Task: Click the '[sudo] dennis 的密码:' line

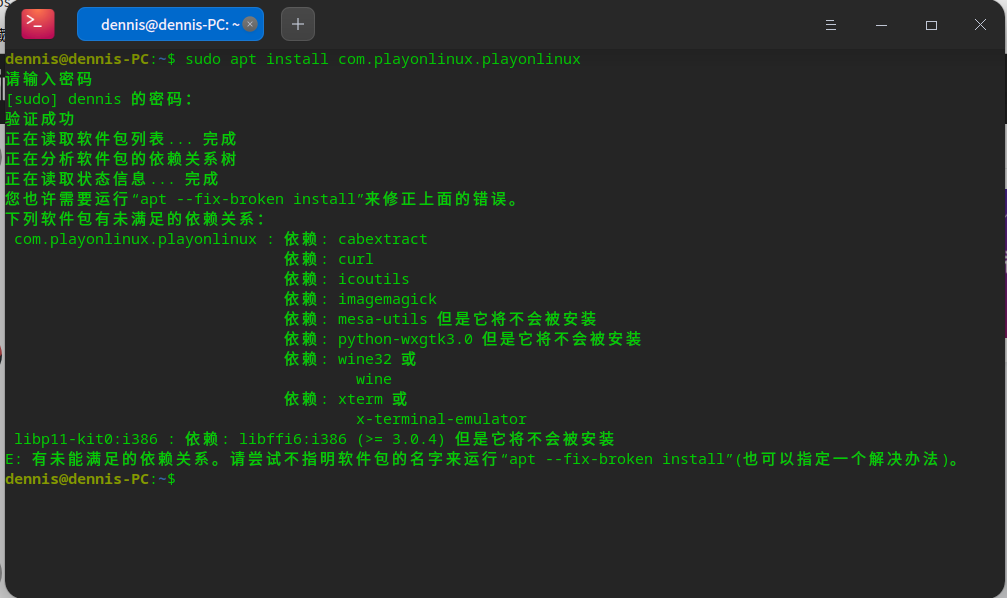Action: pyautogui.click(x=99, y=99)
